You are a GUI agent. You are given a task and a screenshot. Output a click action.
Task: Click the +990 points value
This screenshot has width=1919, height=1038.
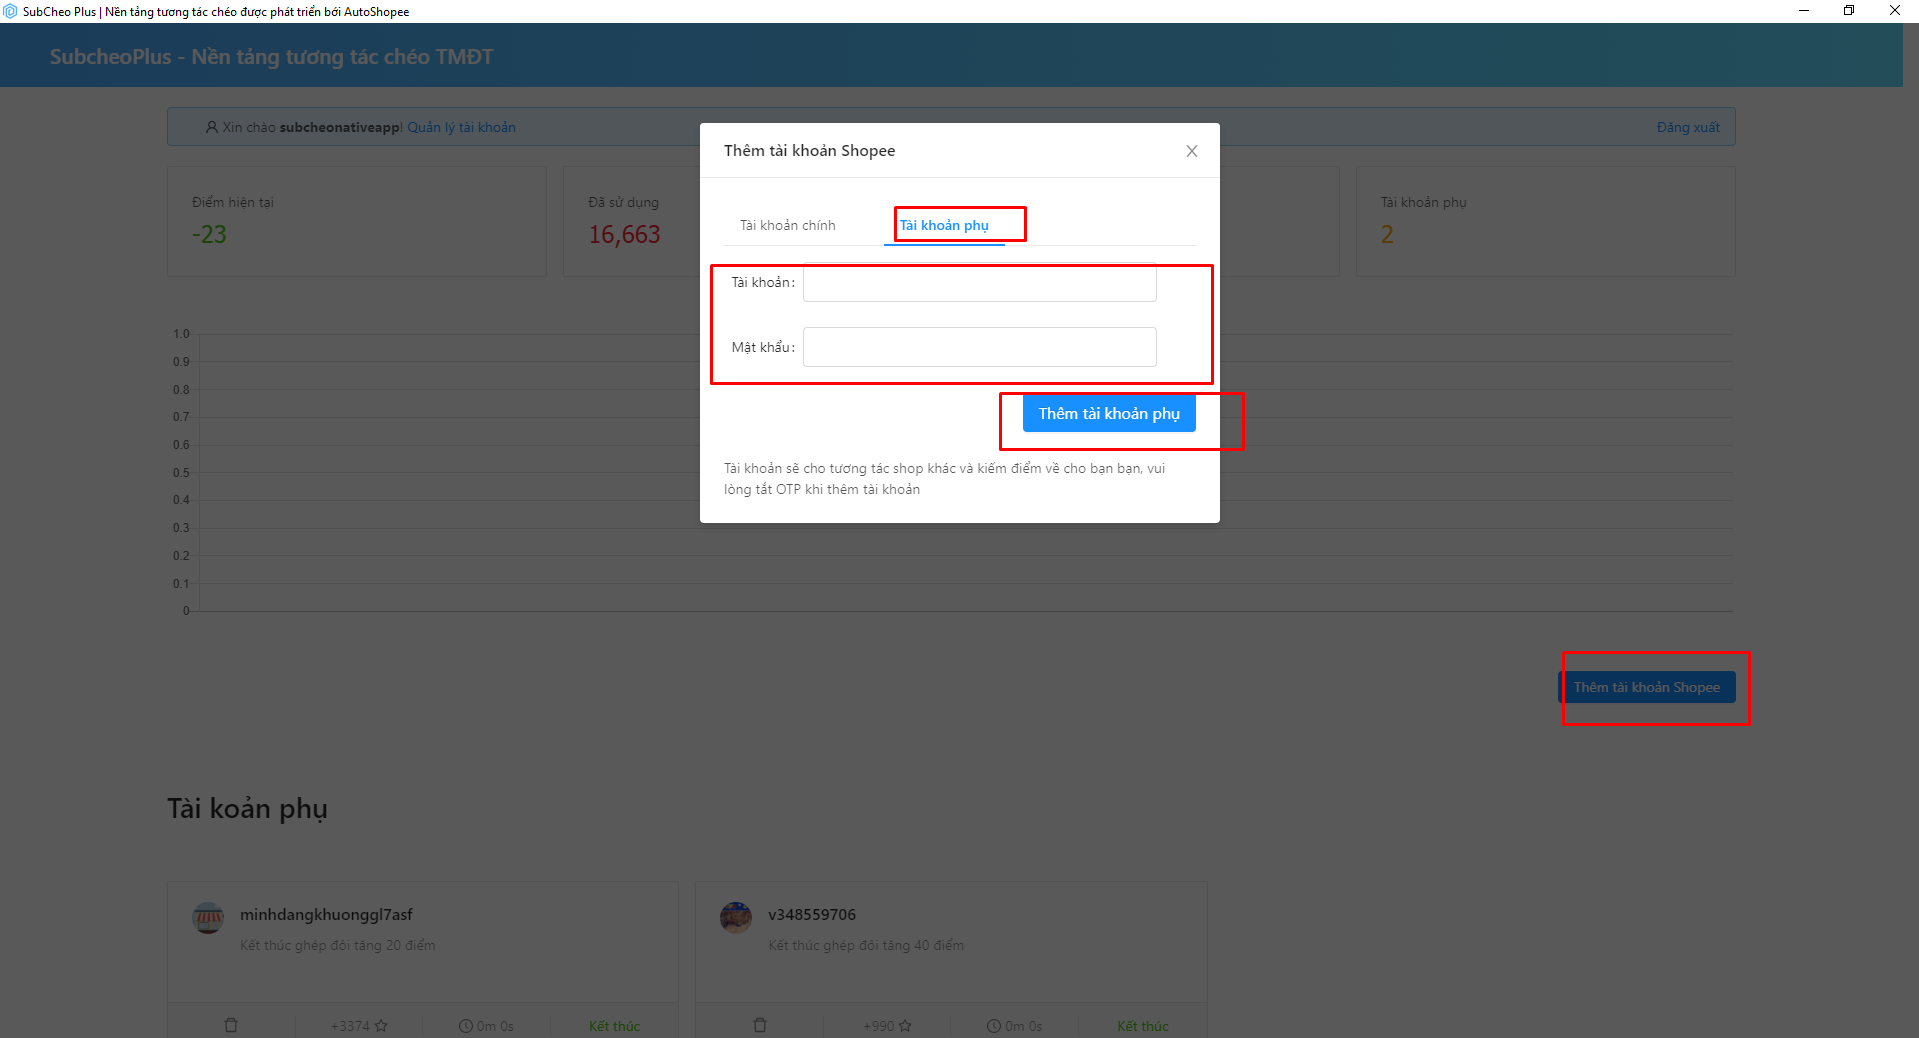pyautogui.click(x=879, y=1026)
